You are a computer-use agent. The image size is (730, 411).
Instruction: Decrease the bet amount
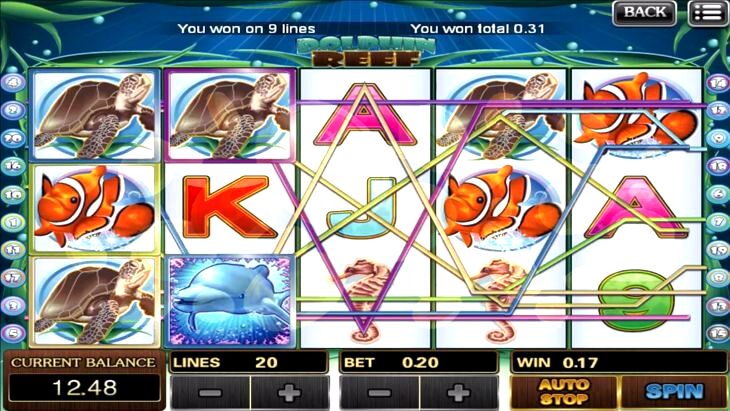coord(380,393)
